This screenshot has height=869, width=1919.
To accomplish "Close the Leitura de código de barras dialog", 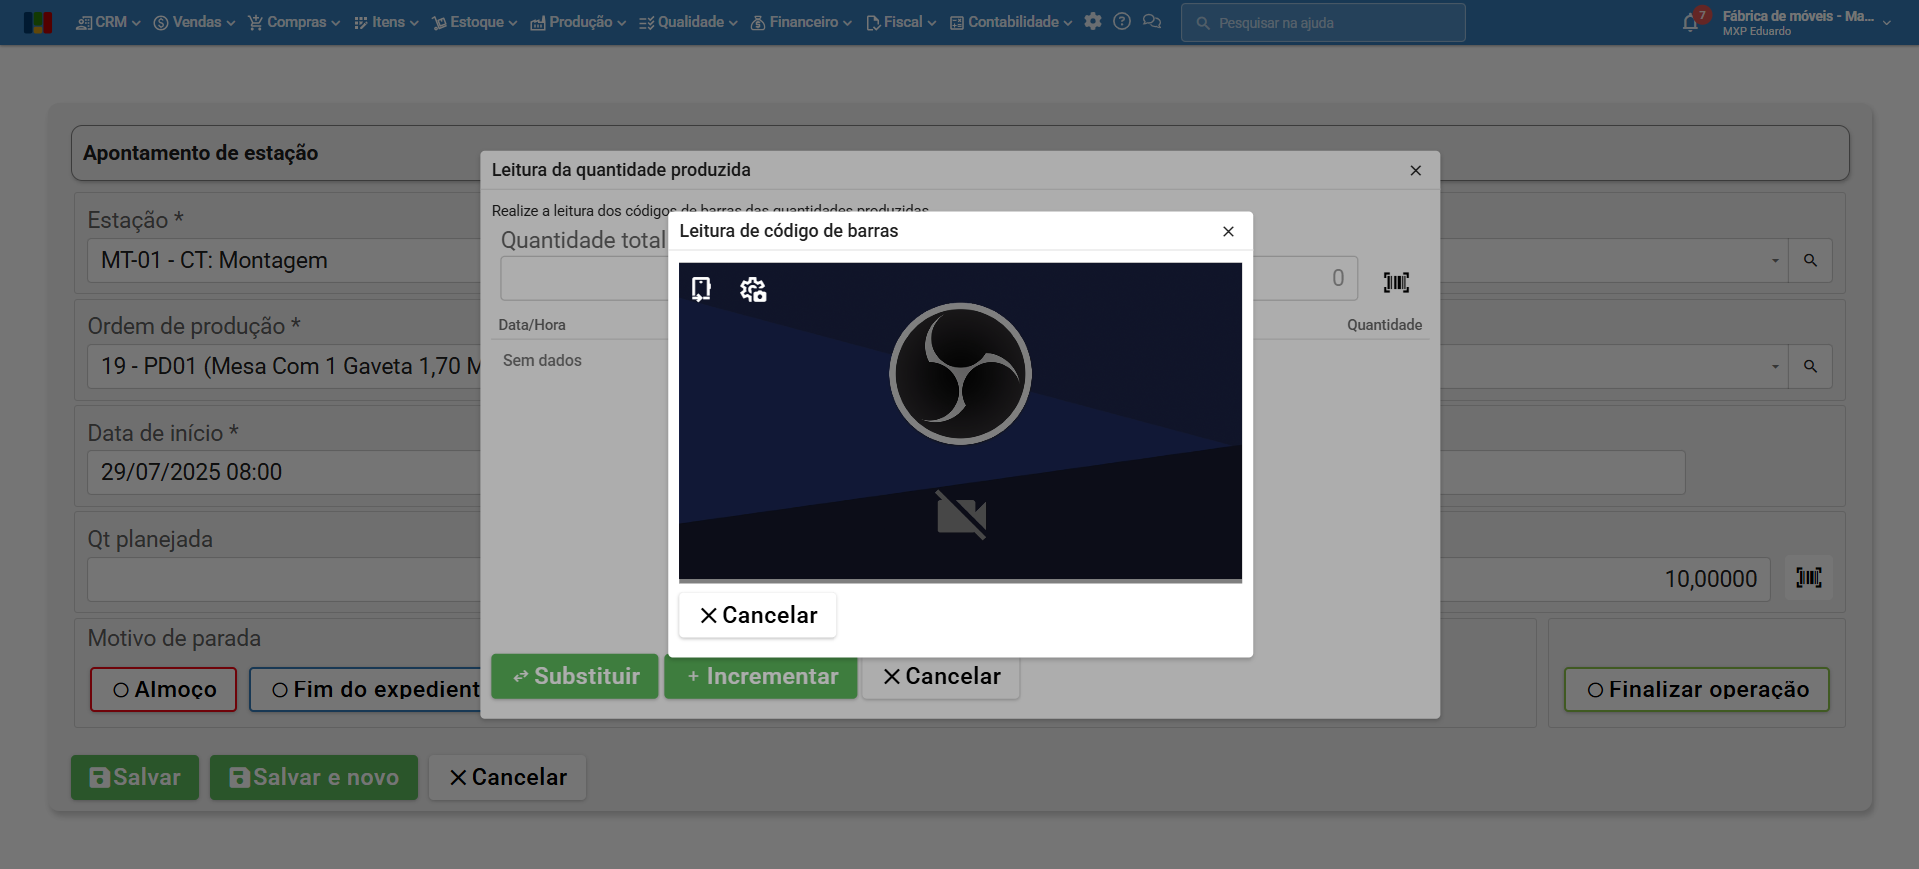I will click(x=1228, y=231).
